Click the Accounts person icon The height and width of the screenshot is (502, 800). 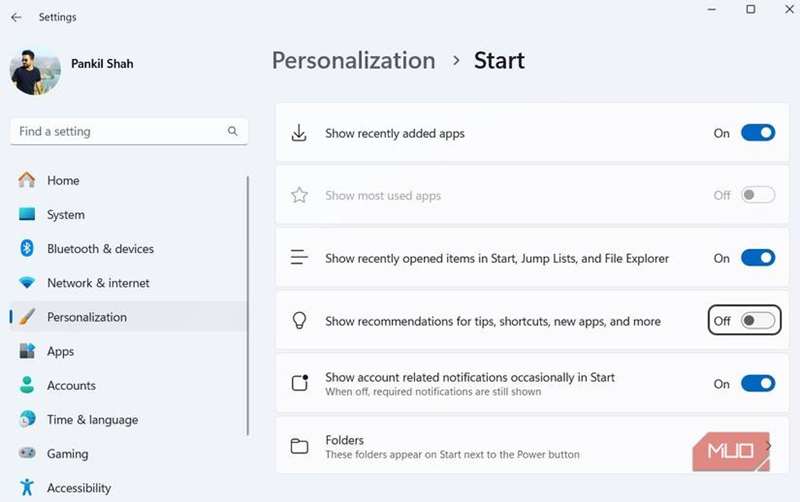[27, 385]
